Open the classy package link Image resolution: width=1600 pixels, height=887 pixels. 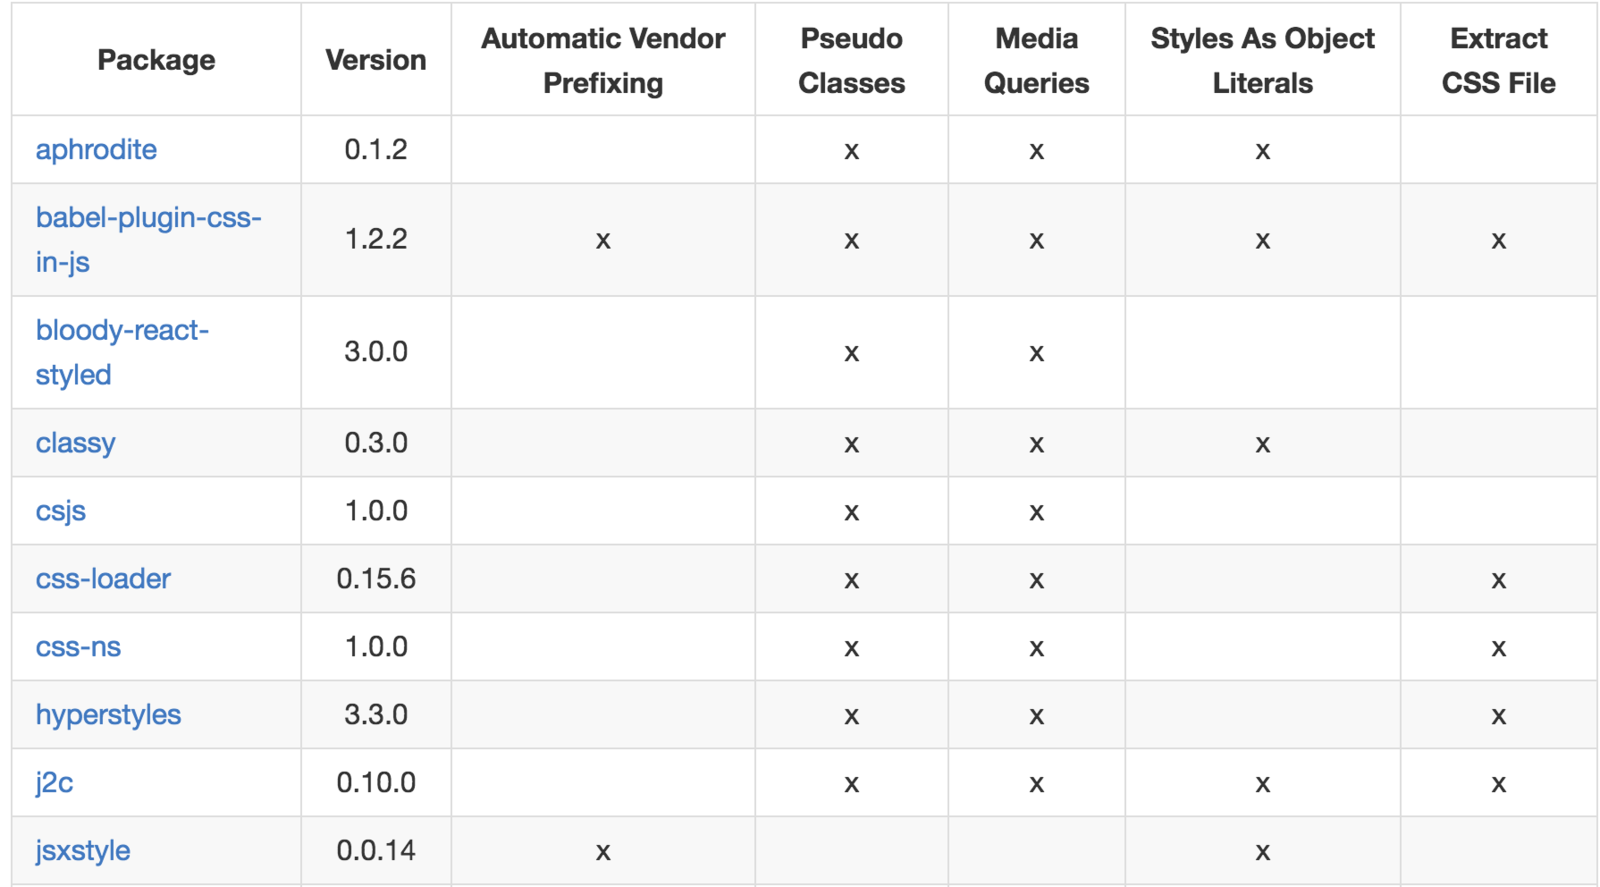tap(75, 443)
